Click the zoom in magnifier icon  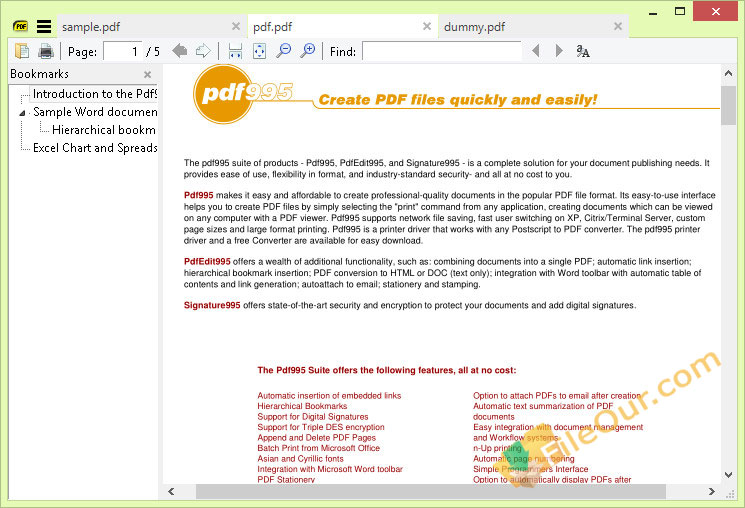tap(308, 50)
